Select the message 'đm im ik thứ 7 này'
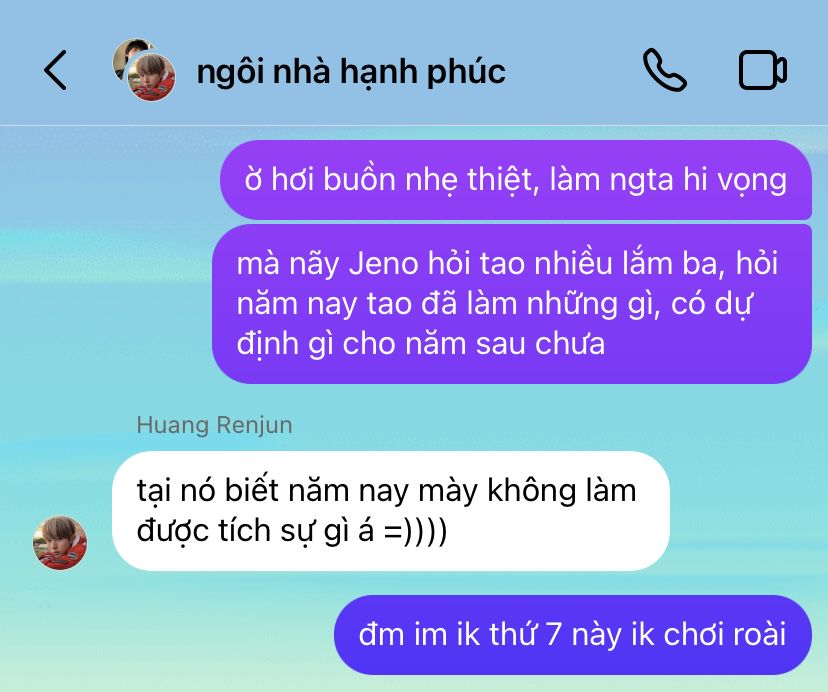828x692 pixels. coord(573,635)
